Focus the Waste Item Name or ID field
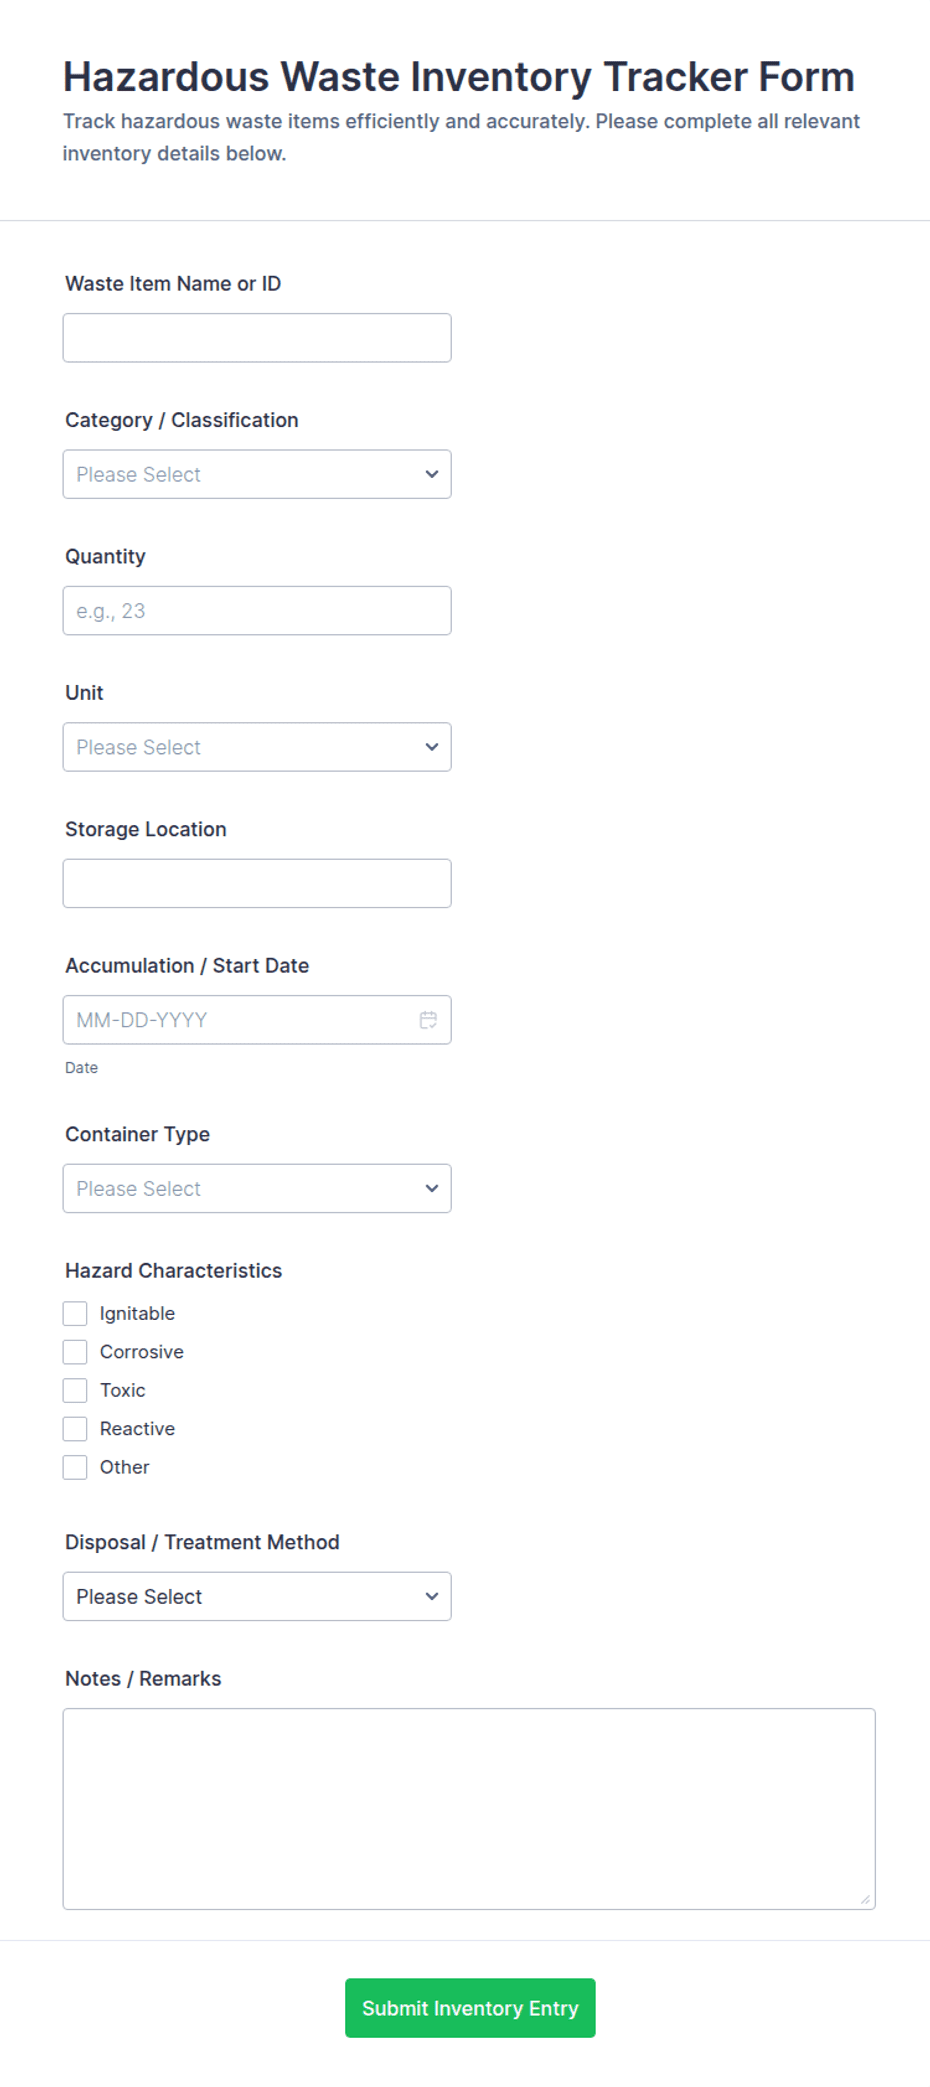The width and height of the screenshot is (930, 2087). click(257, 338)
